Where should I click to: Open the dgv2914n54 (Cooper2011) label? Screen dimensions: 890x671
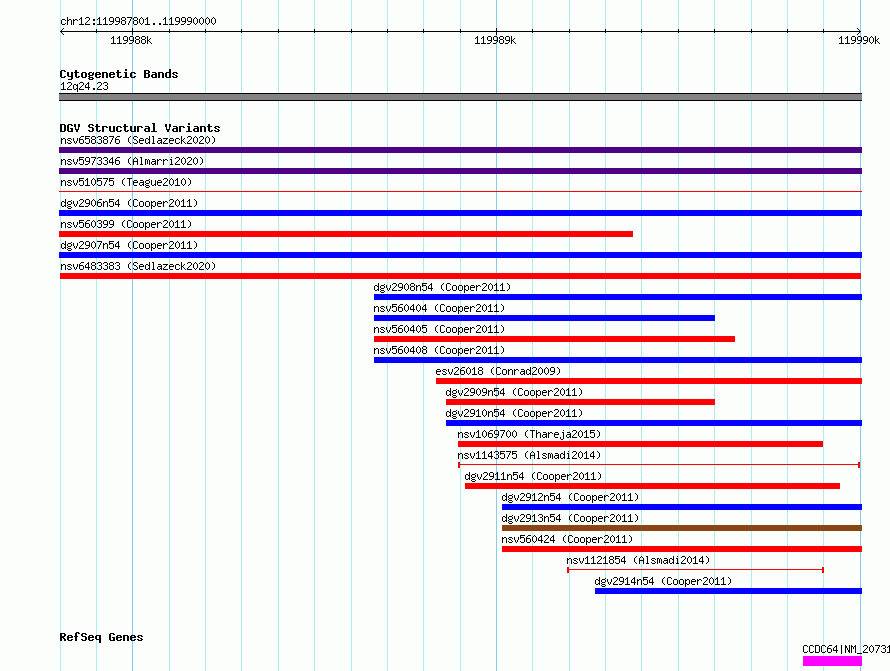point(663,581)
